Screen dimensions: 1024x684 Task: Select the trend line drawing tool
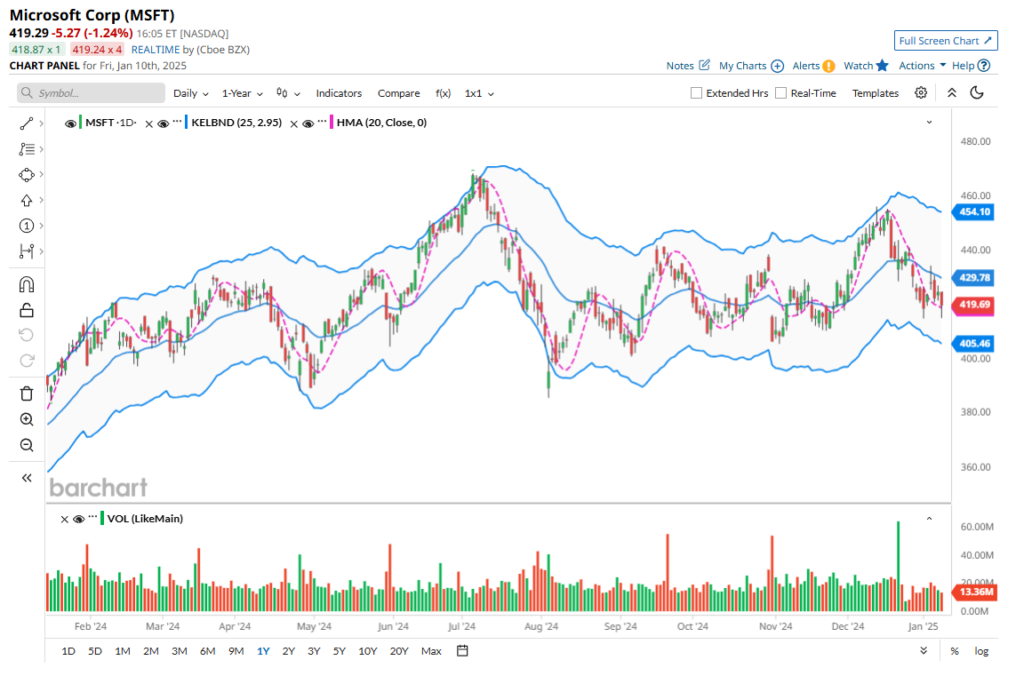coord(26,123)
